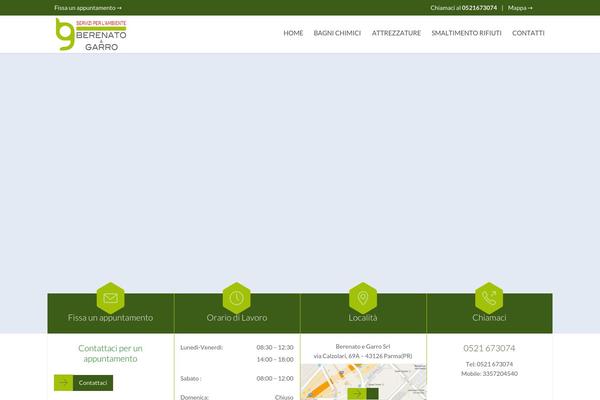Go to the ATTREZZATURE page

(396, 33)
